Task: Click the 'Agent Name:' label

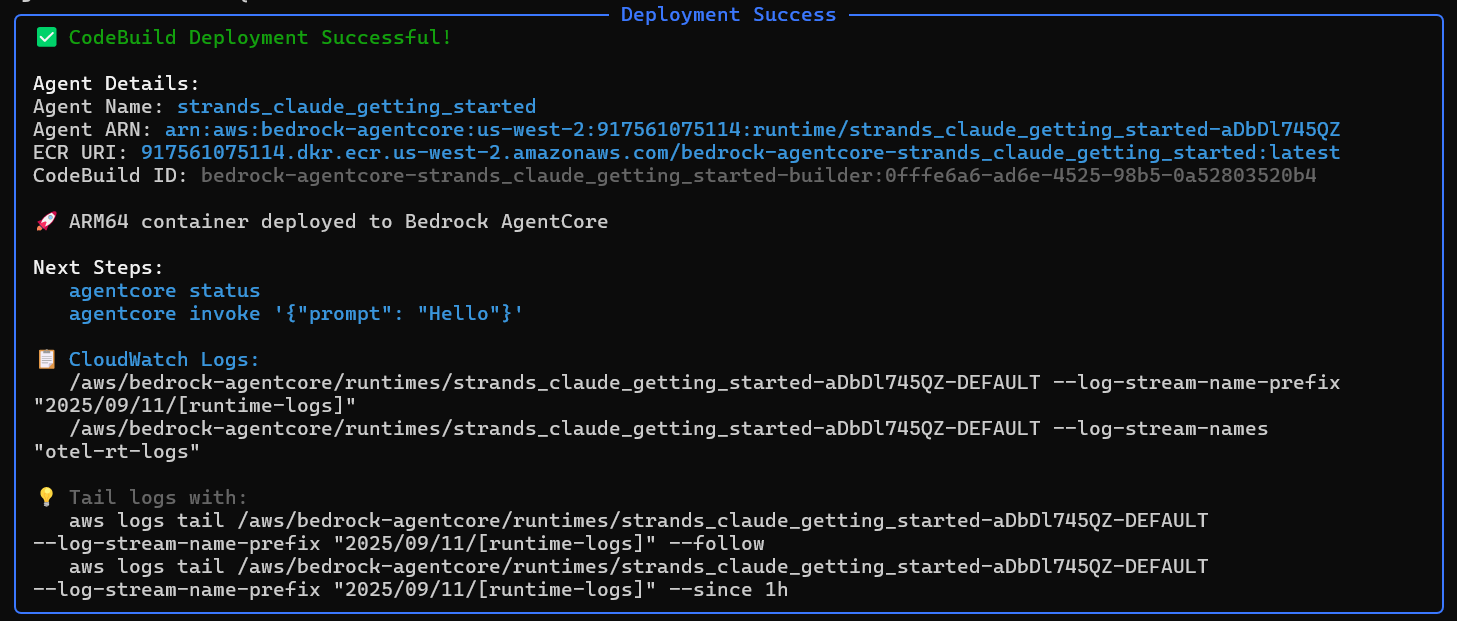Action: tap(99, 106)
